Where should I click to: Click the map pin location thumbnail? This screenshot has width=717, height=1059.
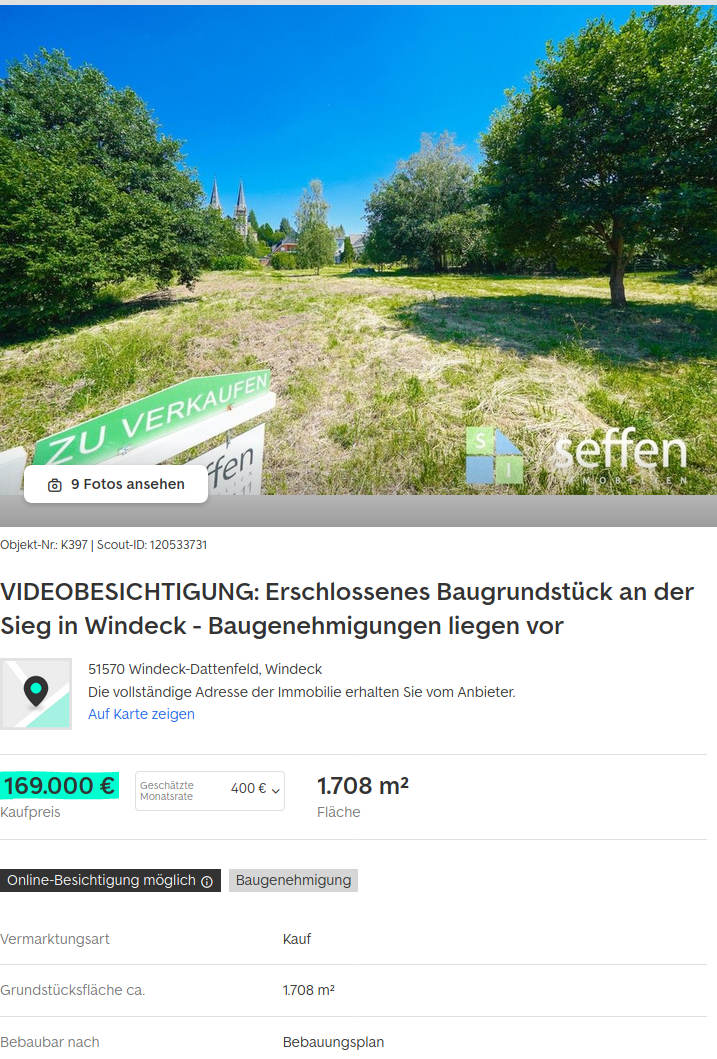coord(36,694)
